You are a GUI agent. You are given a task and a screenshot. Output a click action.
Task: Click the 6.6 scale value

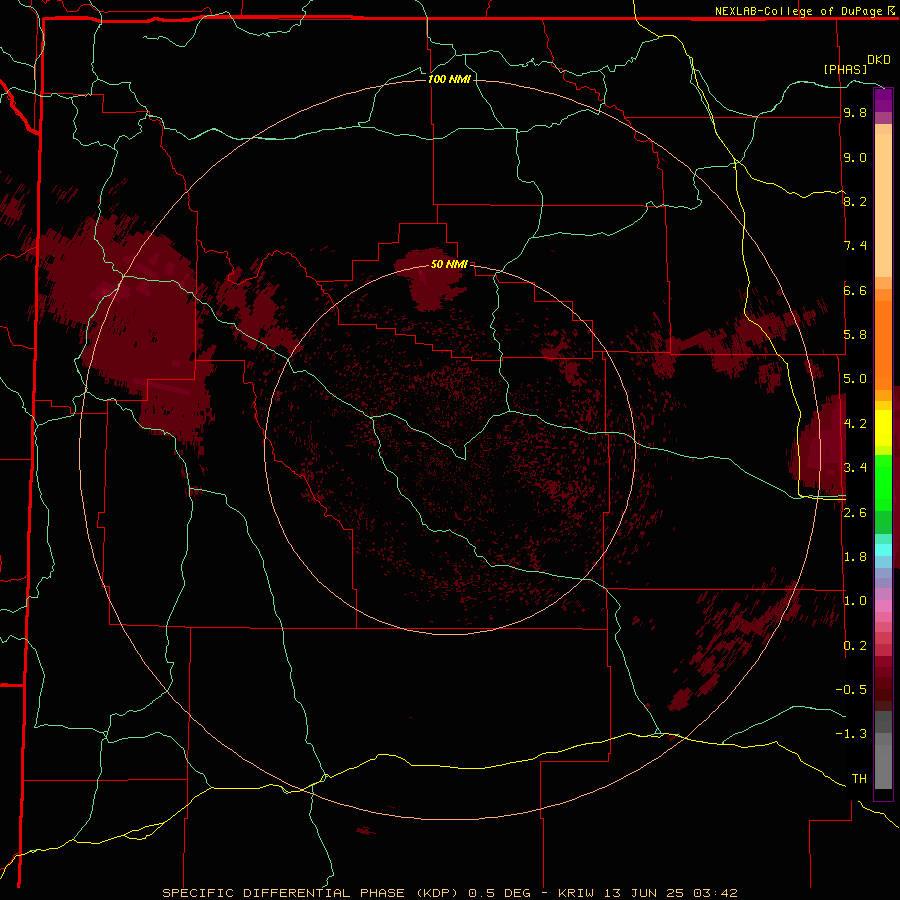coord(855,290)
